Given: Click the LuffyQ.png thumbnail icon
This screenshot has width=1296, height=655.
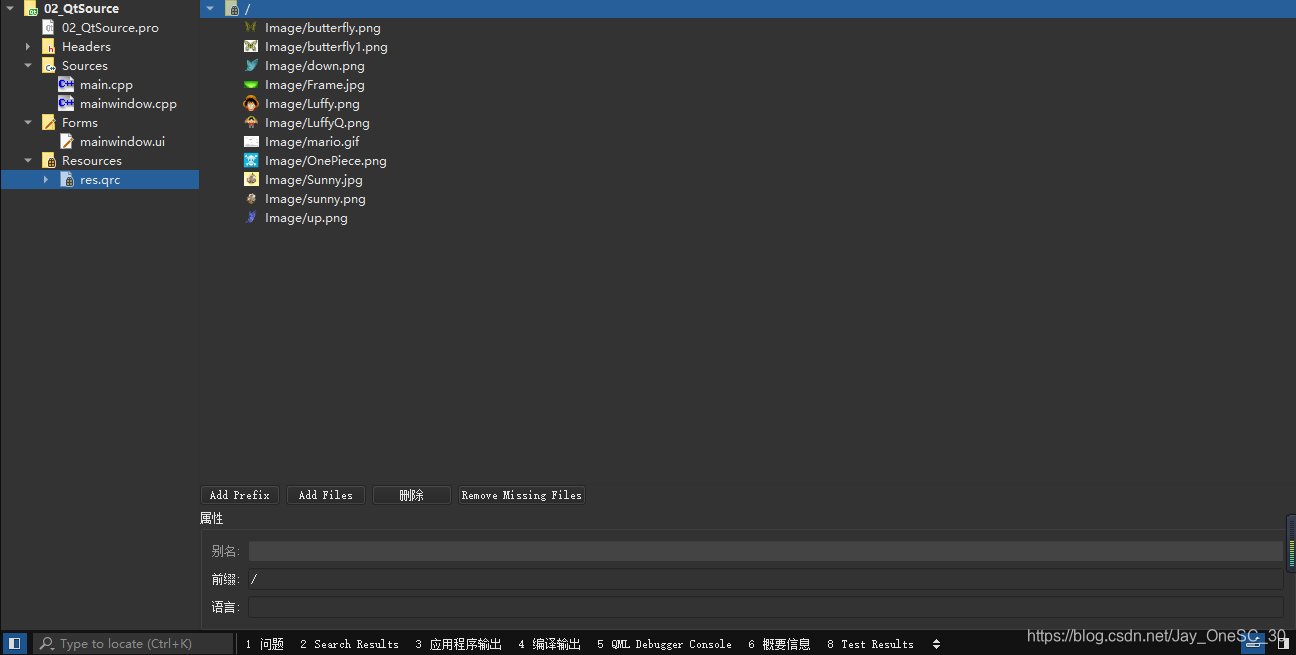Looking at the screenshot, I should (x=251, y=122).
